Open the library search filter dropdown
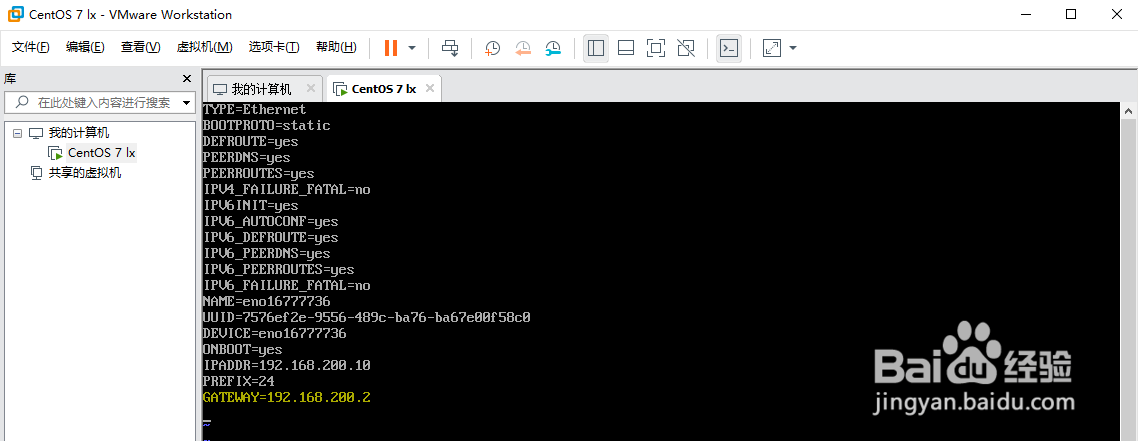 point(187,102)
